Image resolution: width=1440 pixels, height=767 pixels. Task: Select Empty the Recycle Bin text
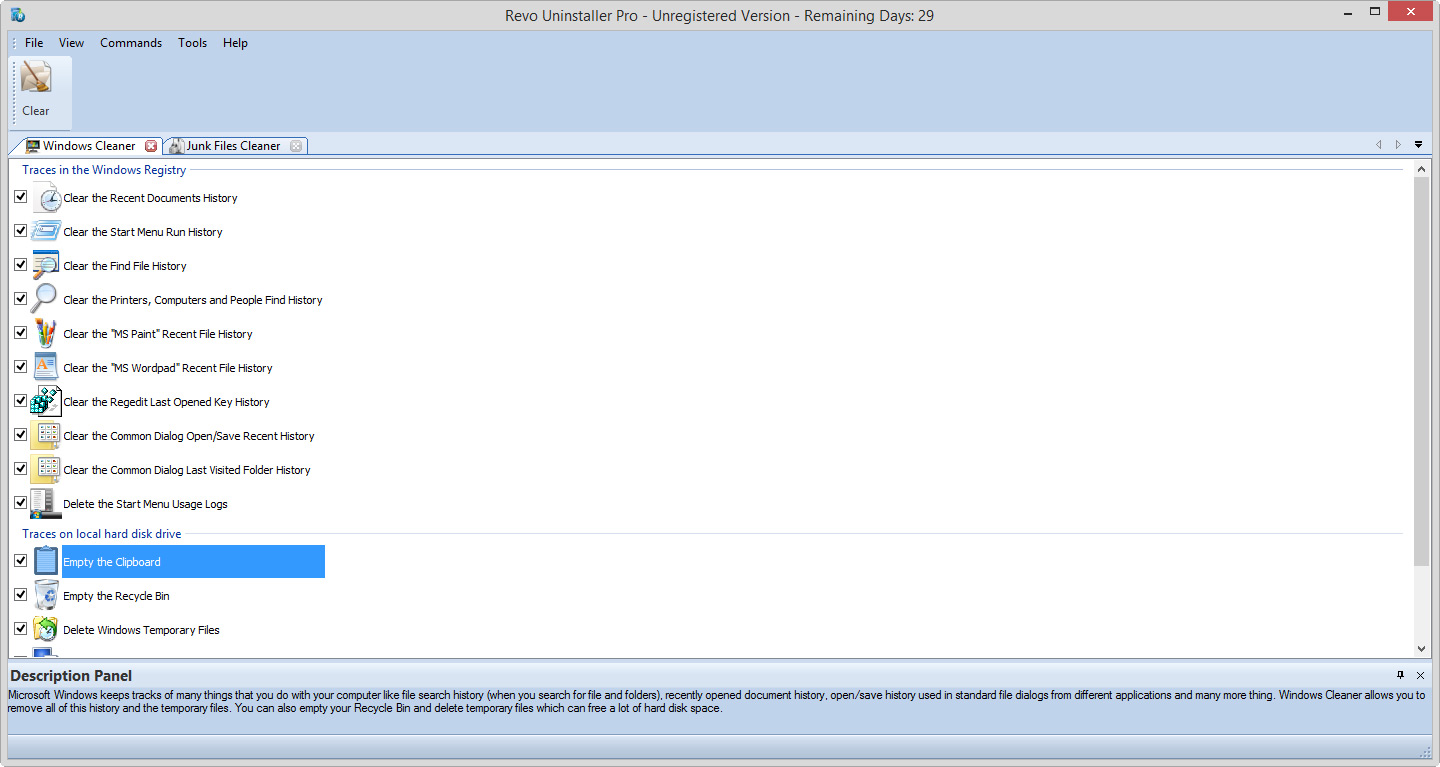point(116,596)
